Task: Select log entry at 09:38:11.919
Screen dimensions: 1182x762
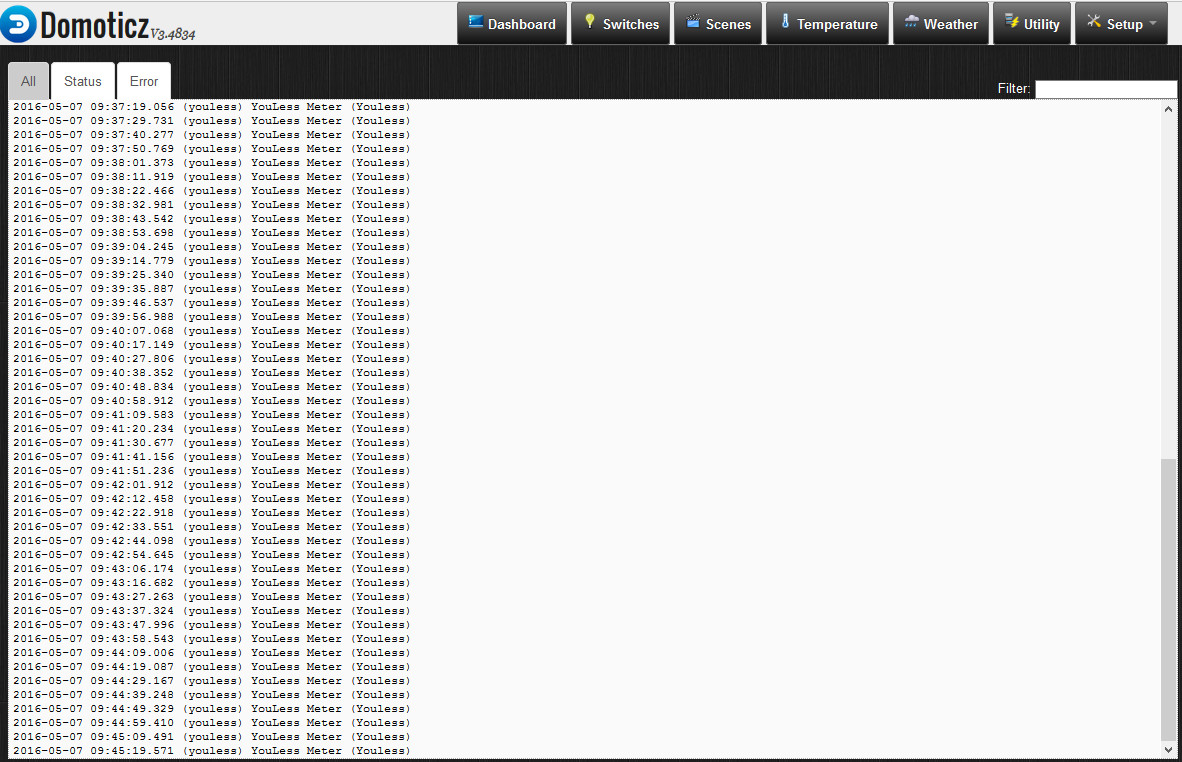Action: tap(212, 177)
